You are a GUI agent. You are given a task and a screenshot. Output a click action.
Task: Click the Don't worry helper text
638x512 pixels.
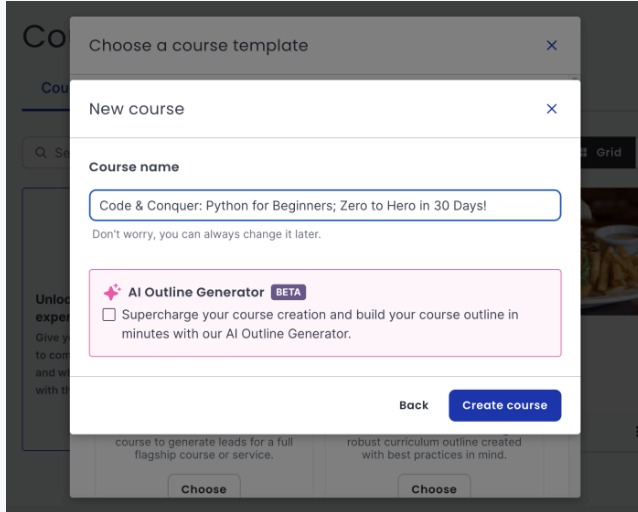(206, 234)
